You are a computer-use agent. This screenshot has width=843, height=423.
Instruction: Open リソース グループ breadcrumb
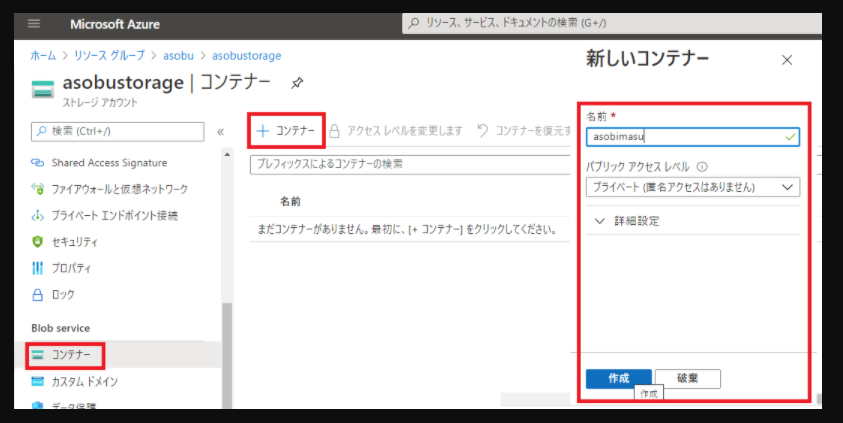click(x=109, y=55)
